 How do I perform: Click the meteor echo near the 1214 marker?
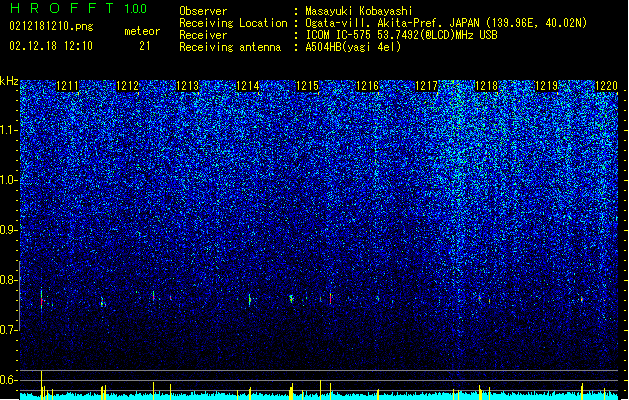coord(250,299)
